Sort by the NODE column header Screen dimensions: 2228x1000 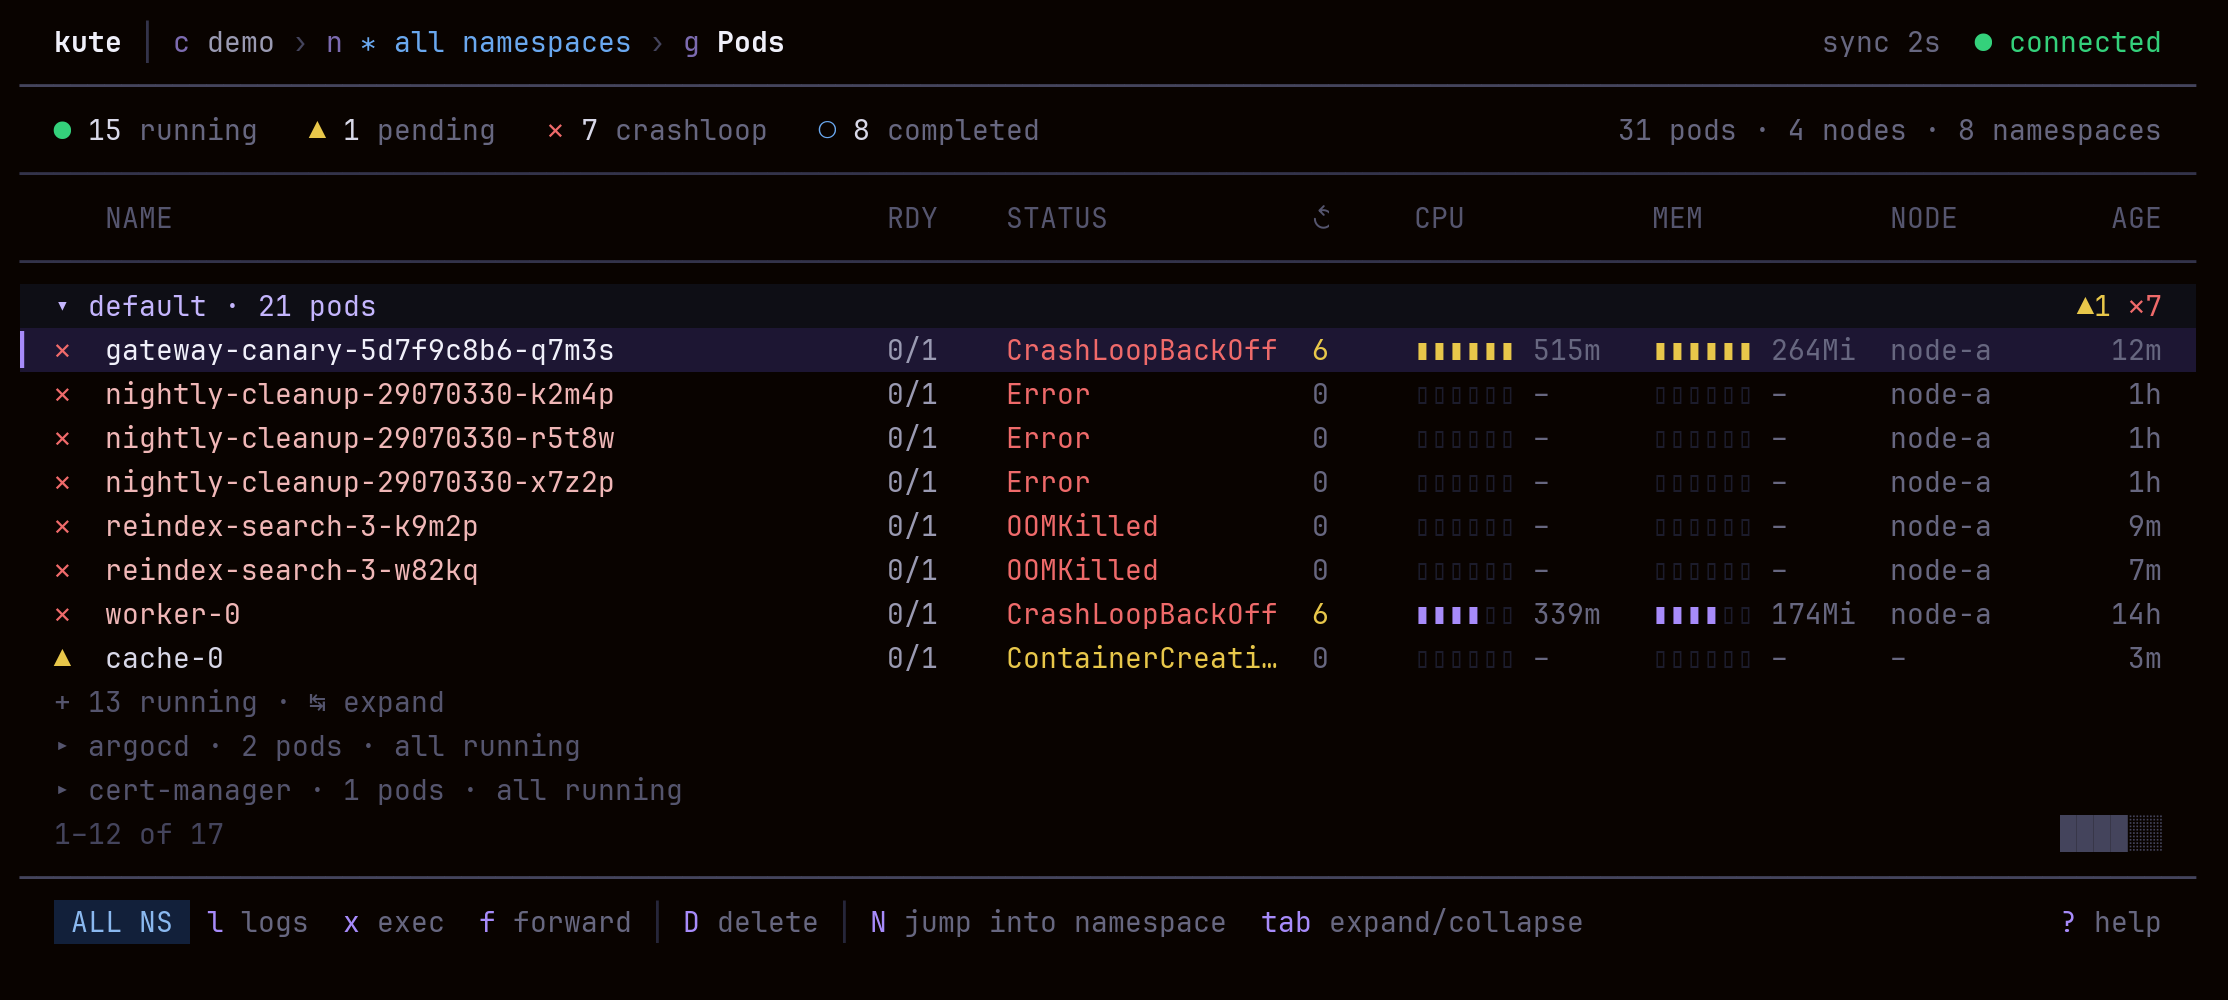pyautogui.click(x=1924, y=218)
